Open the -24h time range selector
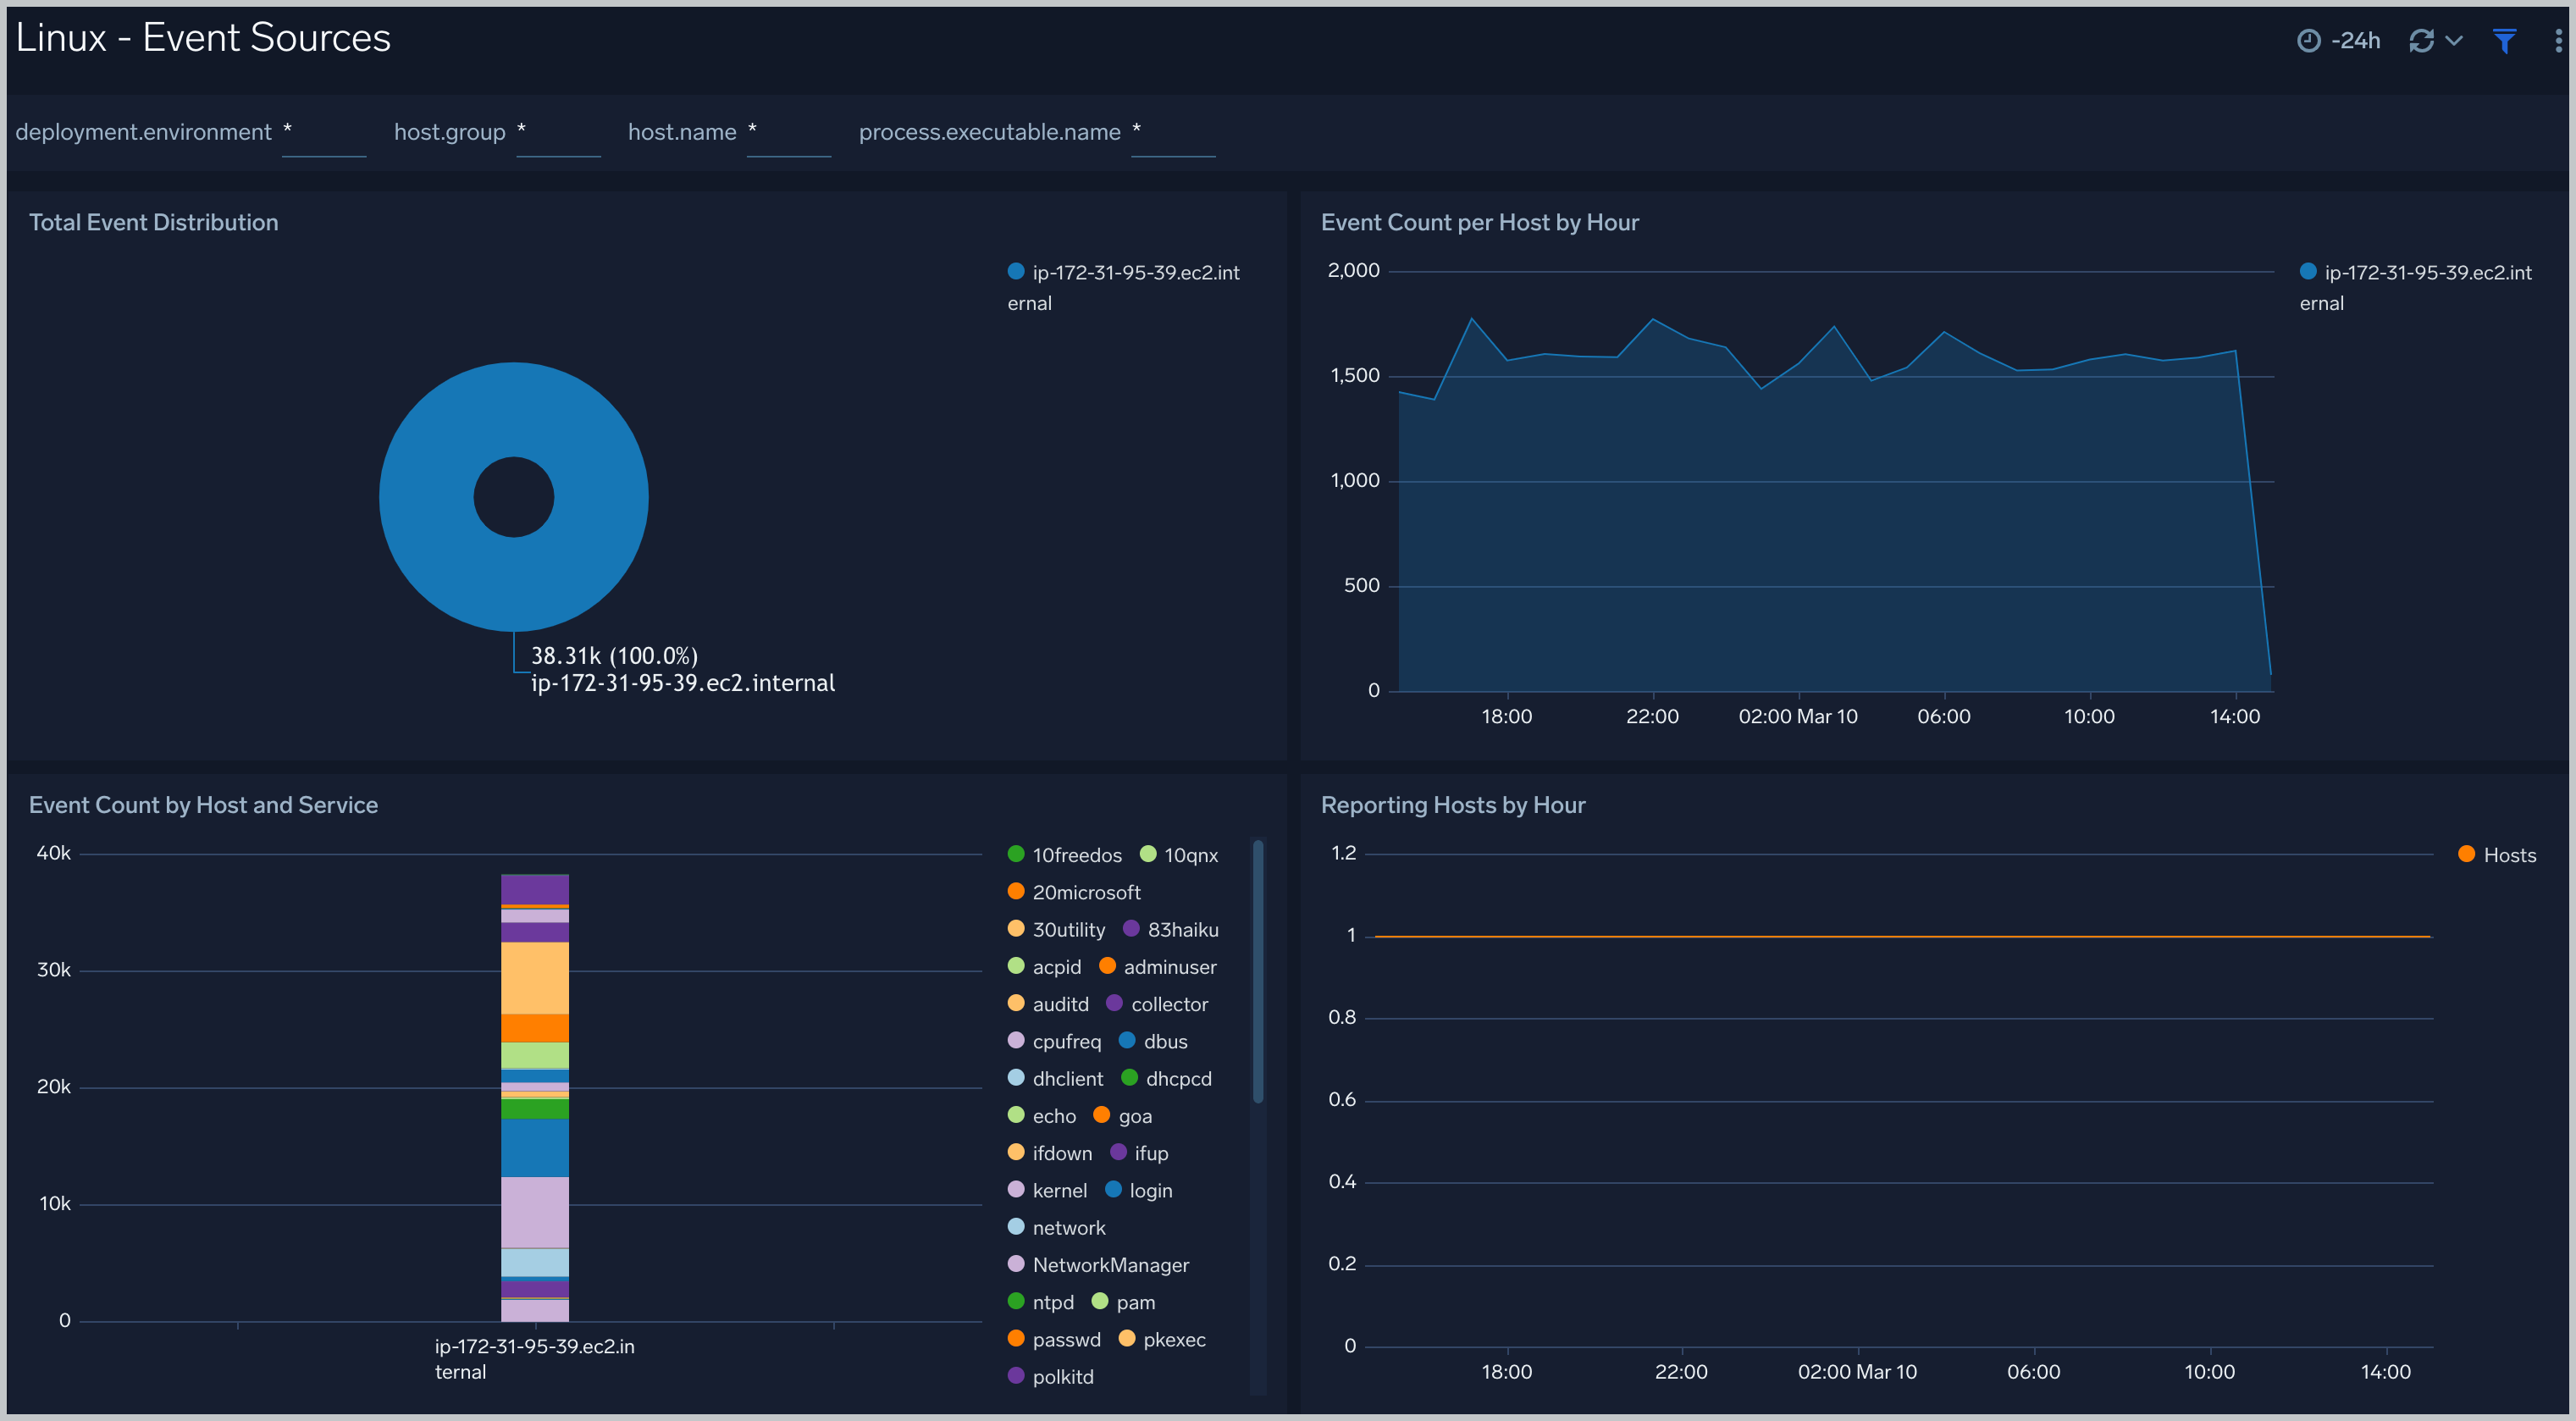Image resolution: width=2576 pixels, height=1421 pixels. point(2338,41)
